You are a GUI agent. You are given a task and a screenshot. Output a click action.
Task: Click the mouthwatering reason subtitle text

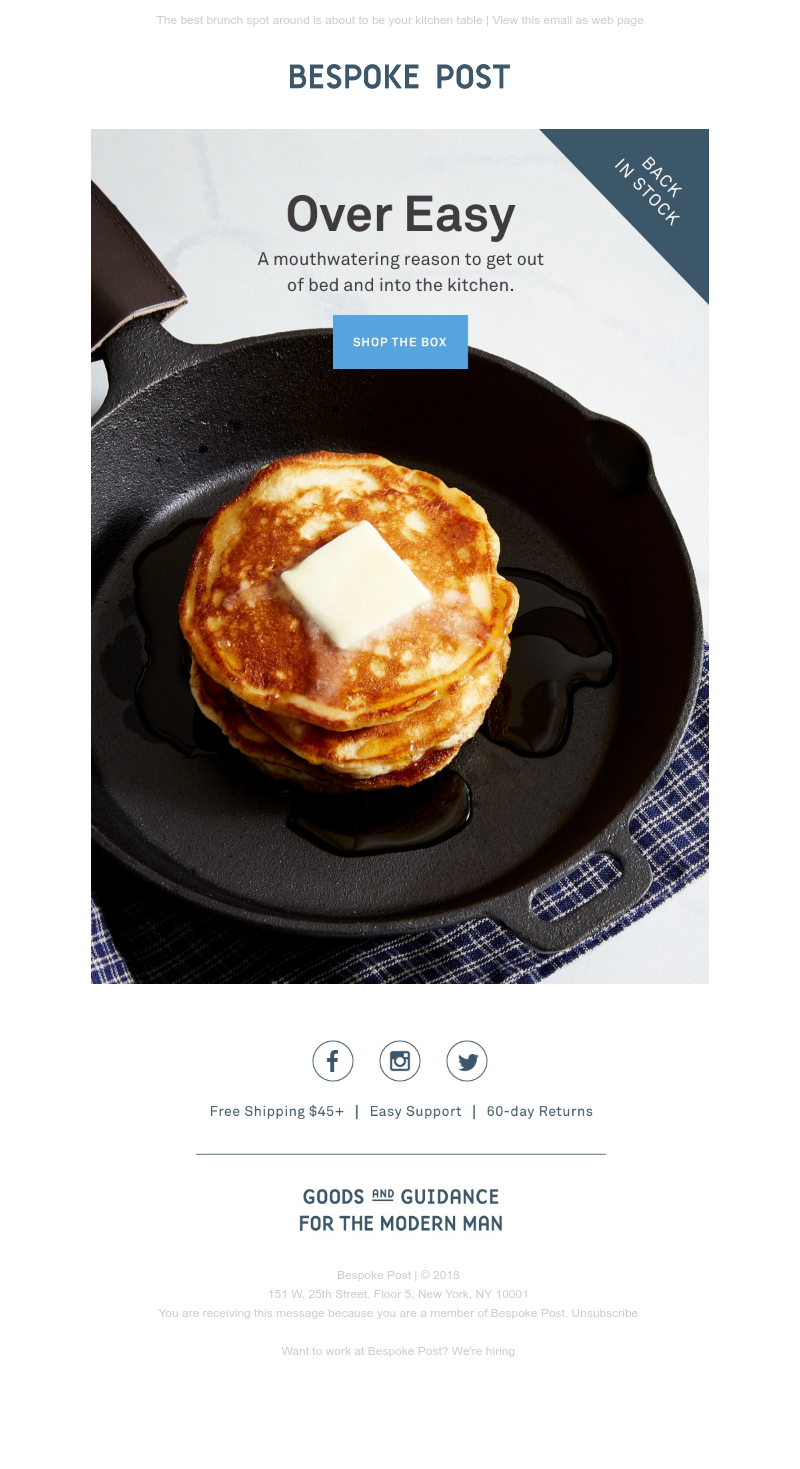400,272
